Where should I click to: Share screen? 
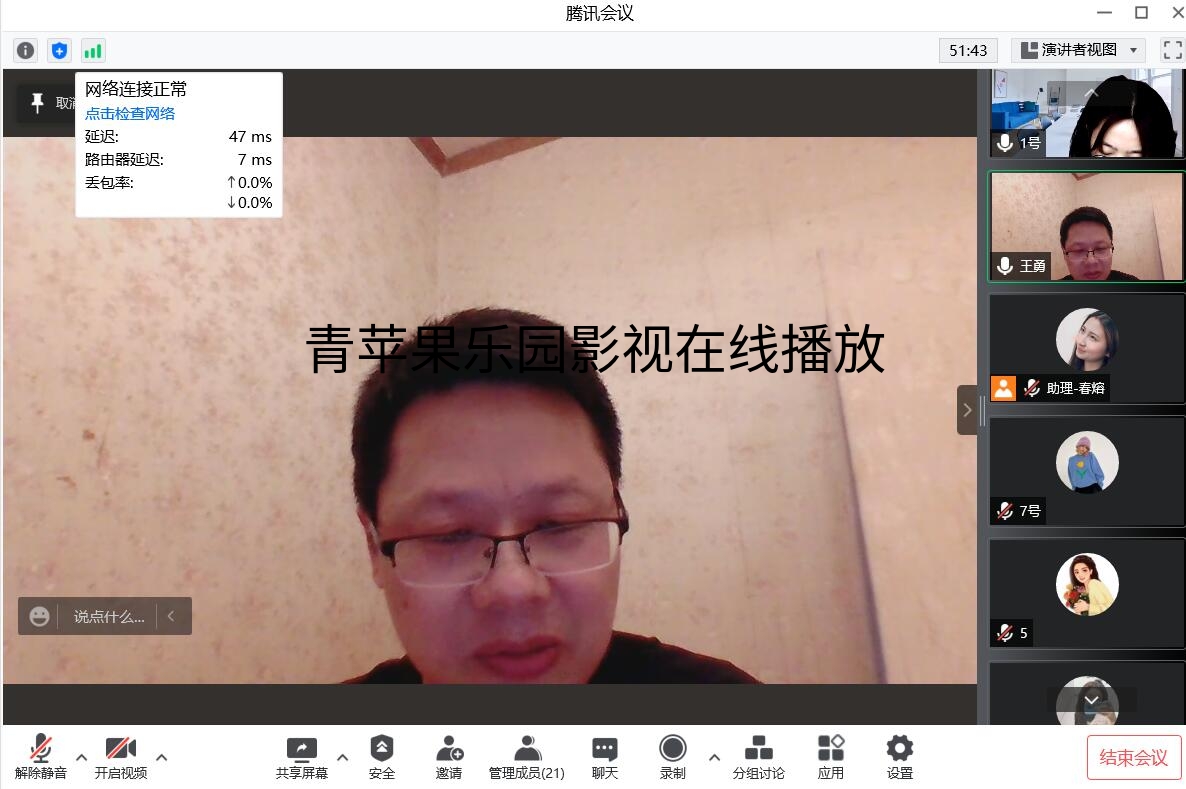click(x=302, y=758)
